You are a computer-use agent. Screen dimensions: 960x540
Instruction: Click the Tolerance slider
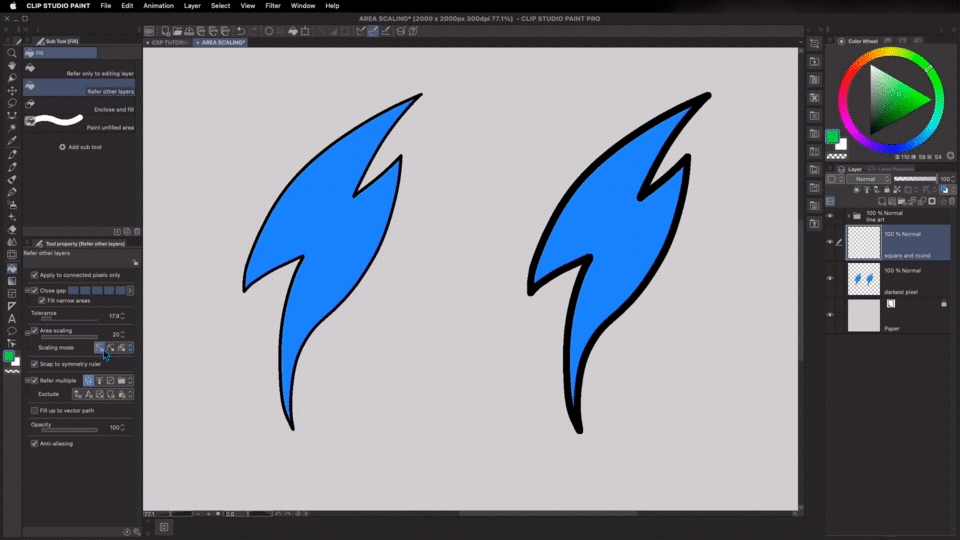tap(69, 320)
